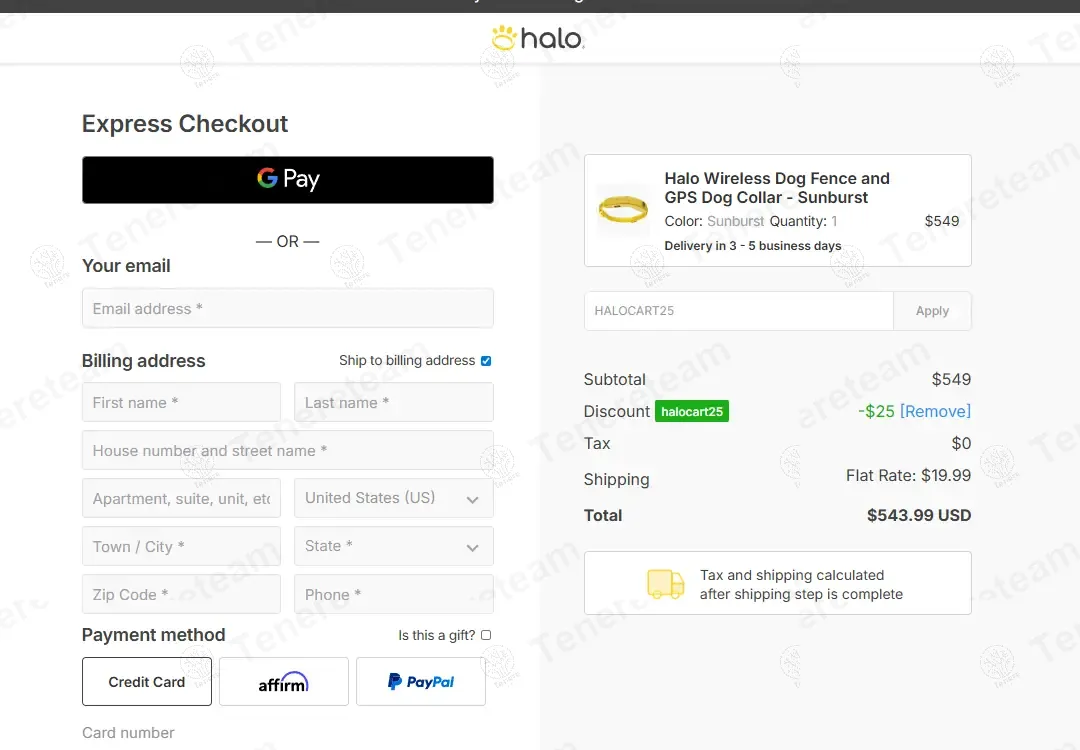This screenshot has width=1080, height=750.
Task: Focus the Zip Code field
Action: (181, 594)
